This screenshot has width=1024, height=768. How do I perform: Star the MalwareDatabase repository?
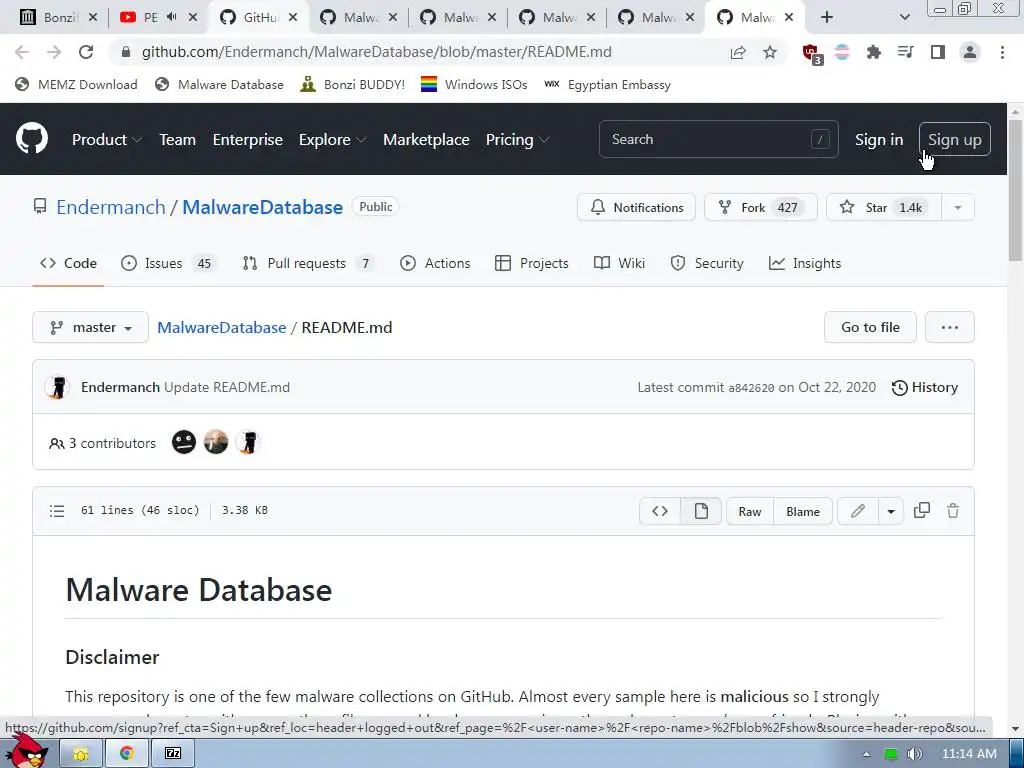(x=884, y=208)
